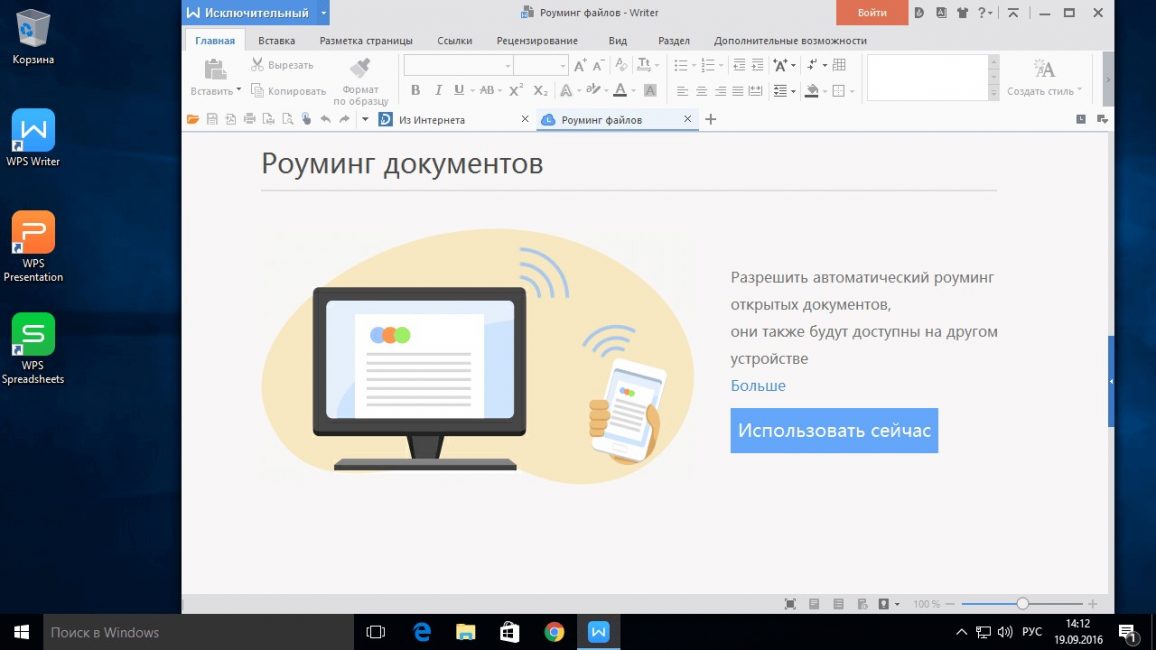This screenshot has width=1156, height=650.
Task: Toggle underline formatting
Action: pyautogui.click(x=459, y=90)
